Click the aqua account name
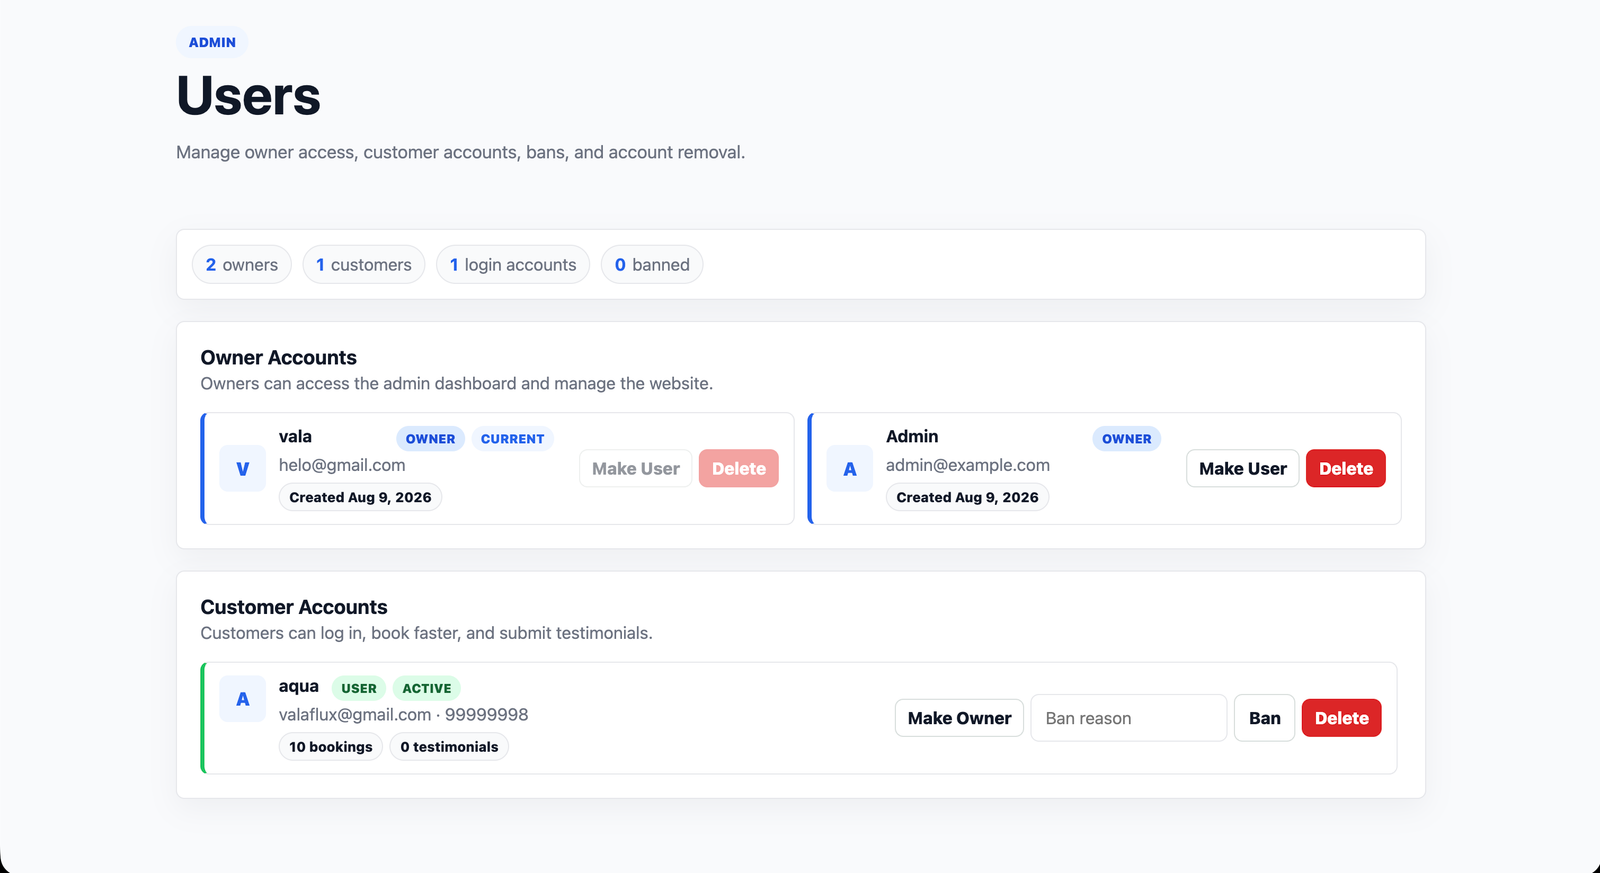The width and height of the screenshot is (1600, 873). 299,687
